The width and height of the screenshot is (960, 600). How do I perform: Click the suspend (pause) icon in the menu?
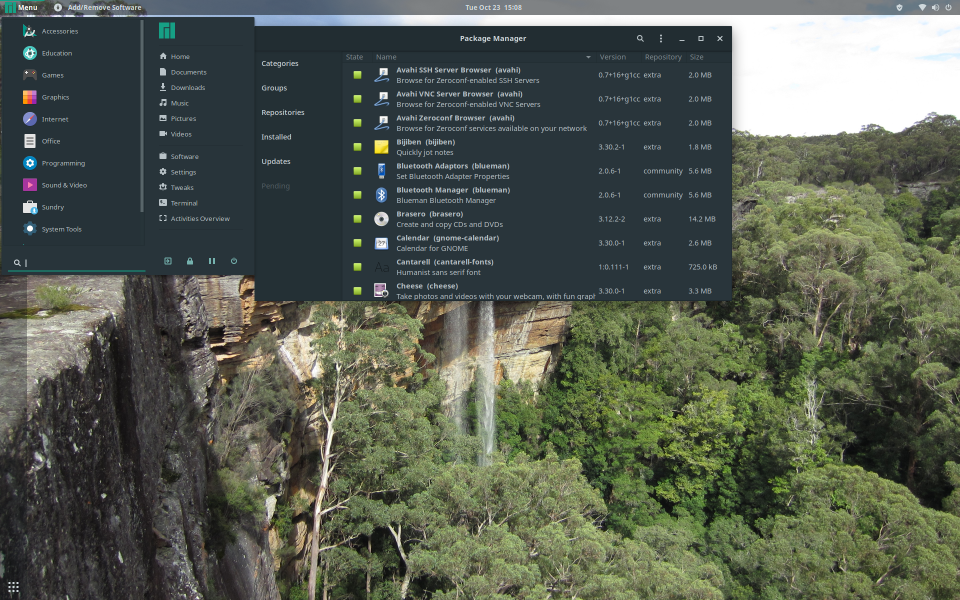(x=212, y=261)
